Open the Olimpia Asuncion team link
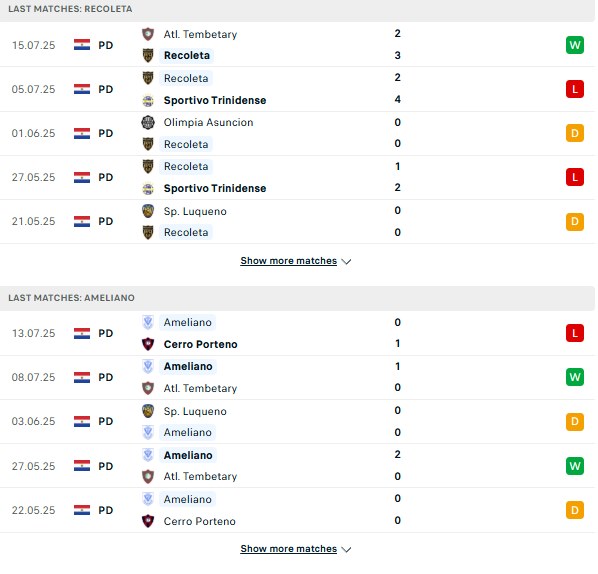598x574 pixels. click(209, 122)
